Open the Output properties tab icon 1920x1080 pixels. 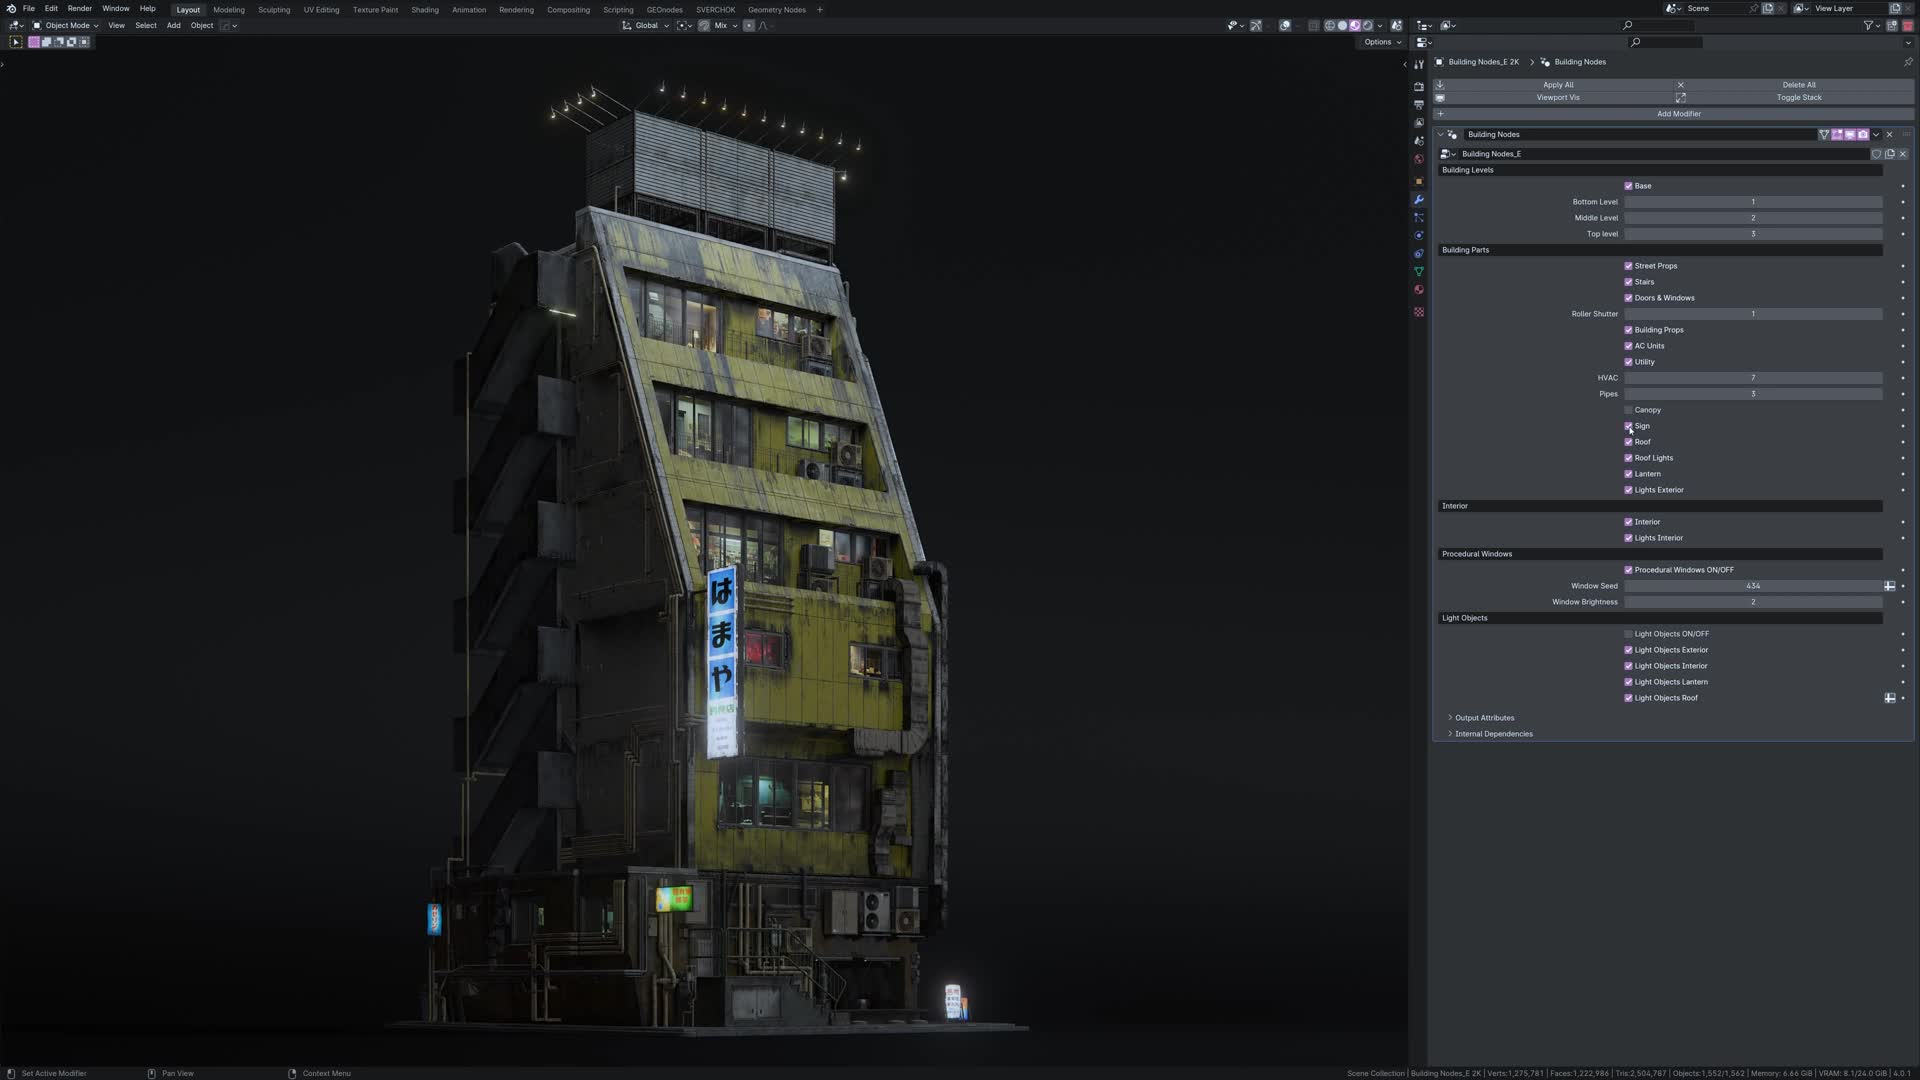tap(1418, 105)
